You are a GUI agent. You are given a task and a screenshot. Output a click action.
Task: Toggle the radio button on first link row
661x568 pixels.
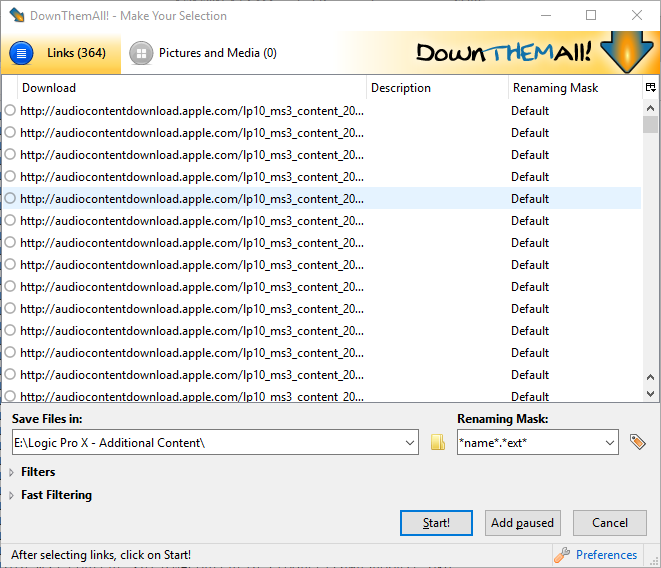click(10, 111)
